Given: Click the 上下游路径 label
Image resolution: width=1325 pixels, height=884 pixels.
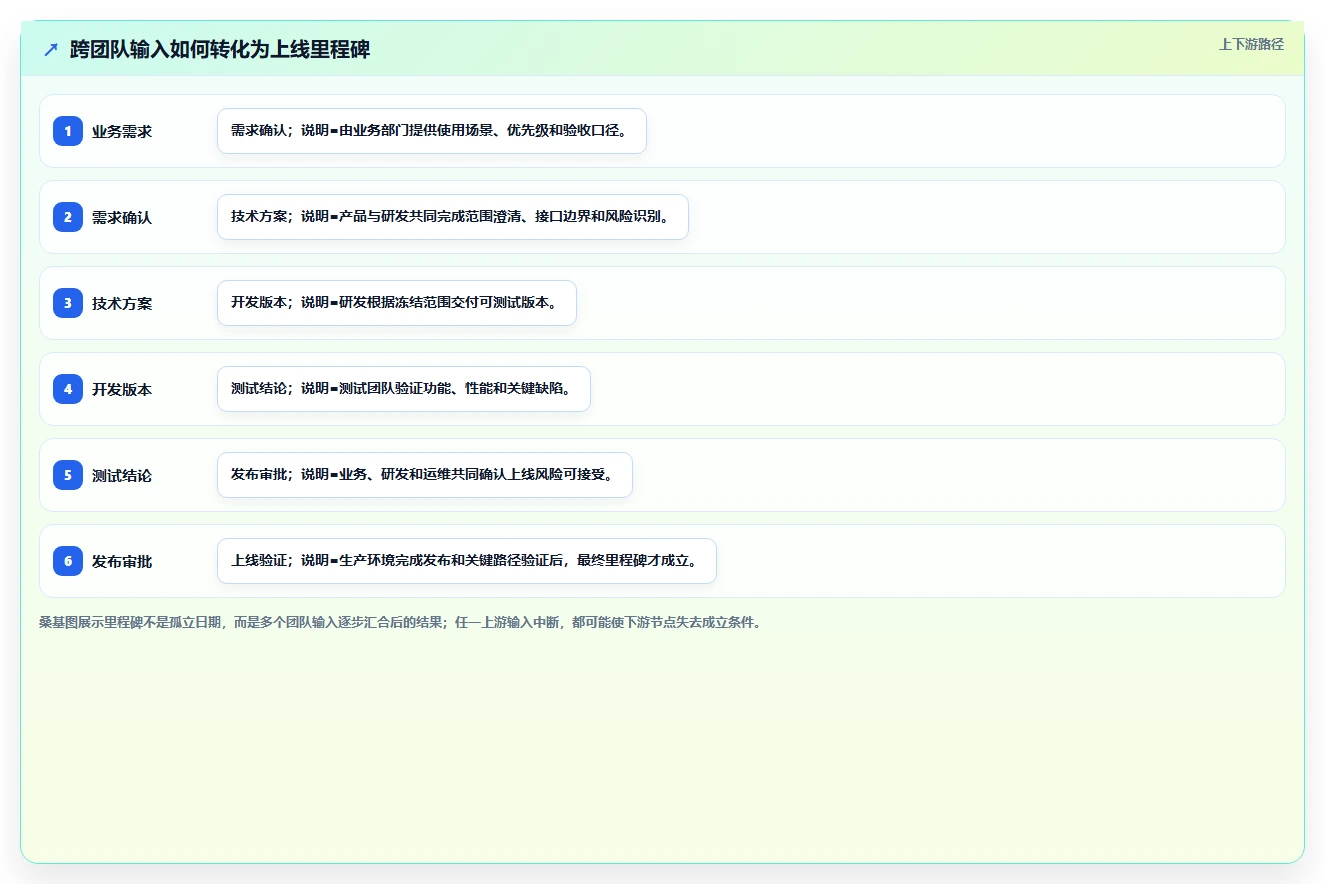Looking at the screenshot, I should (1251, 44).
